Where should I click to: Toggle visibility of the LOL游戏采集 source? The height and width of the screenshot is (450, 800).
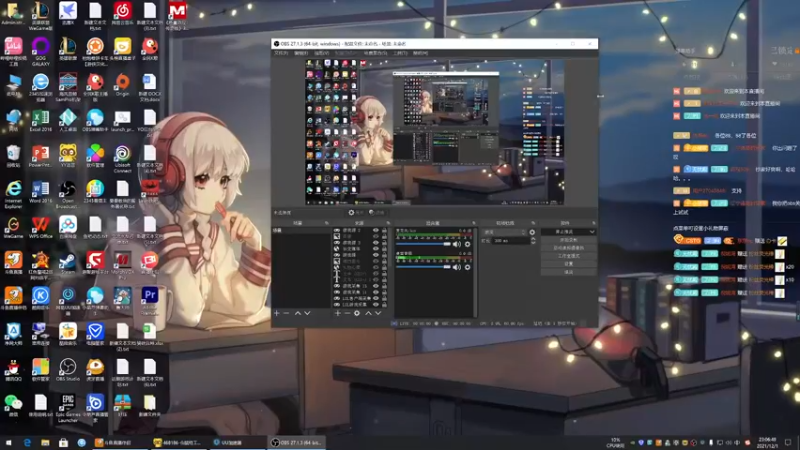[376, 305]
